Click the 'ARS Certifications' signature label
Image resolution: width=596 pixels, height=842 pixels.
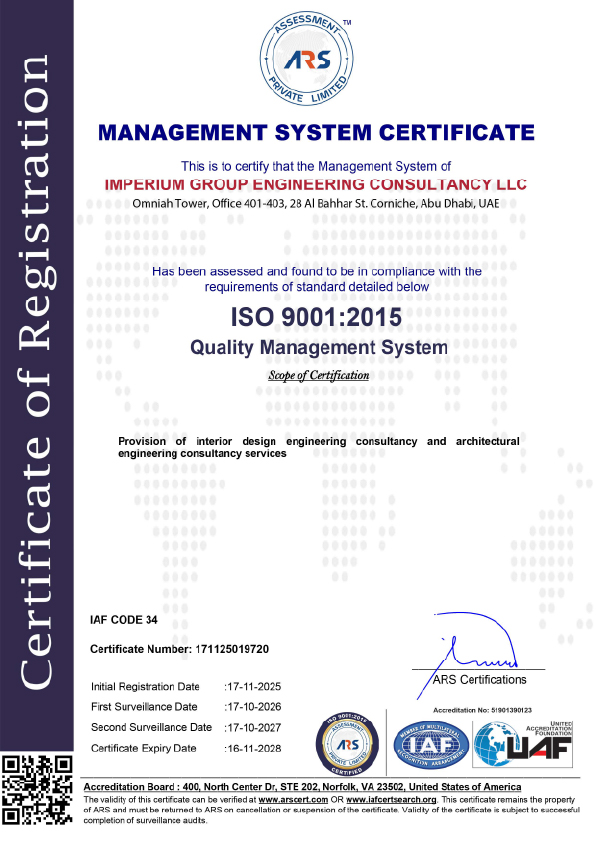coord(479,680)
